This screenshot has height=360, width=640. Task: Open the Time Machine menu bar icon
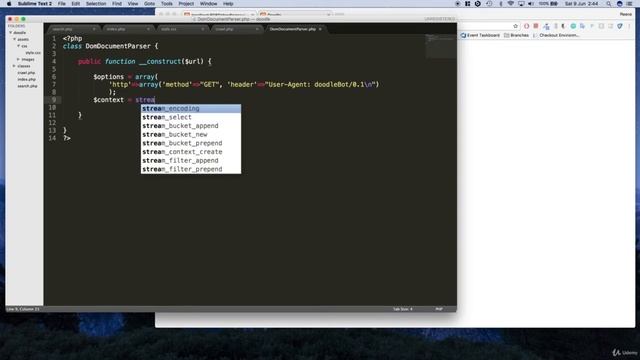pos(489,4)
